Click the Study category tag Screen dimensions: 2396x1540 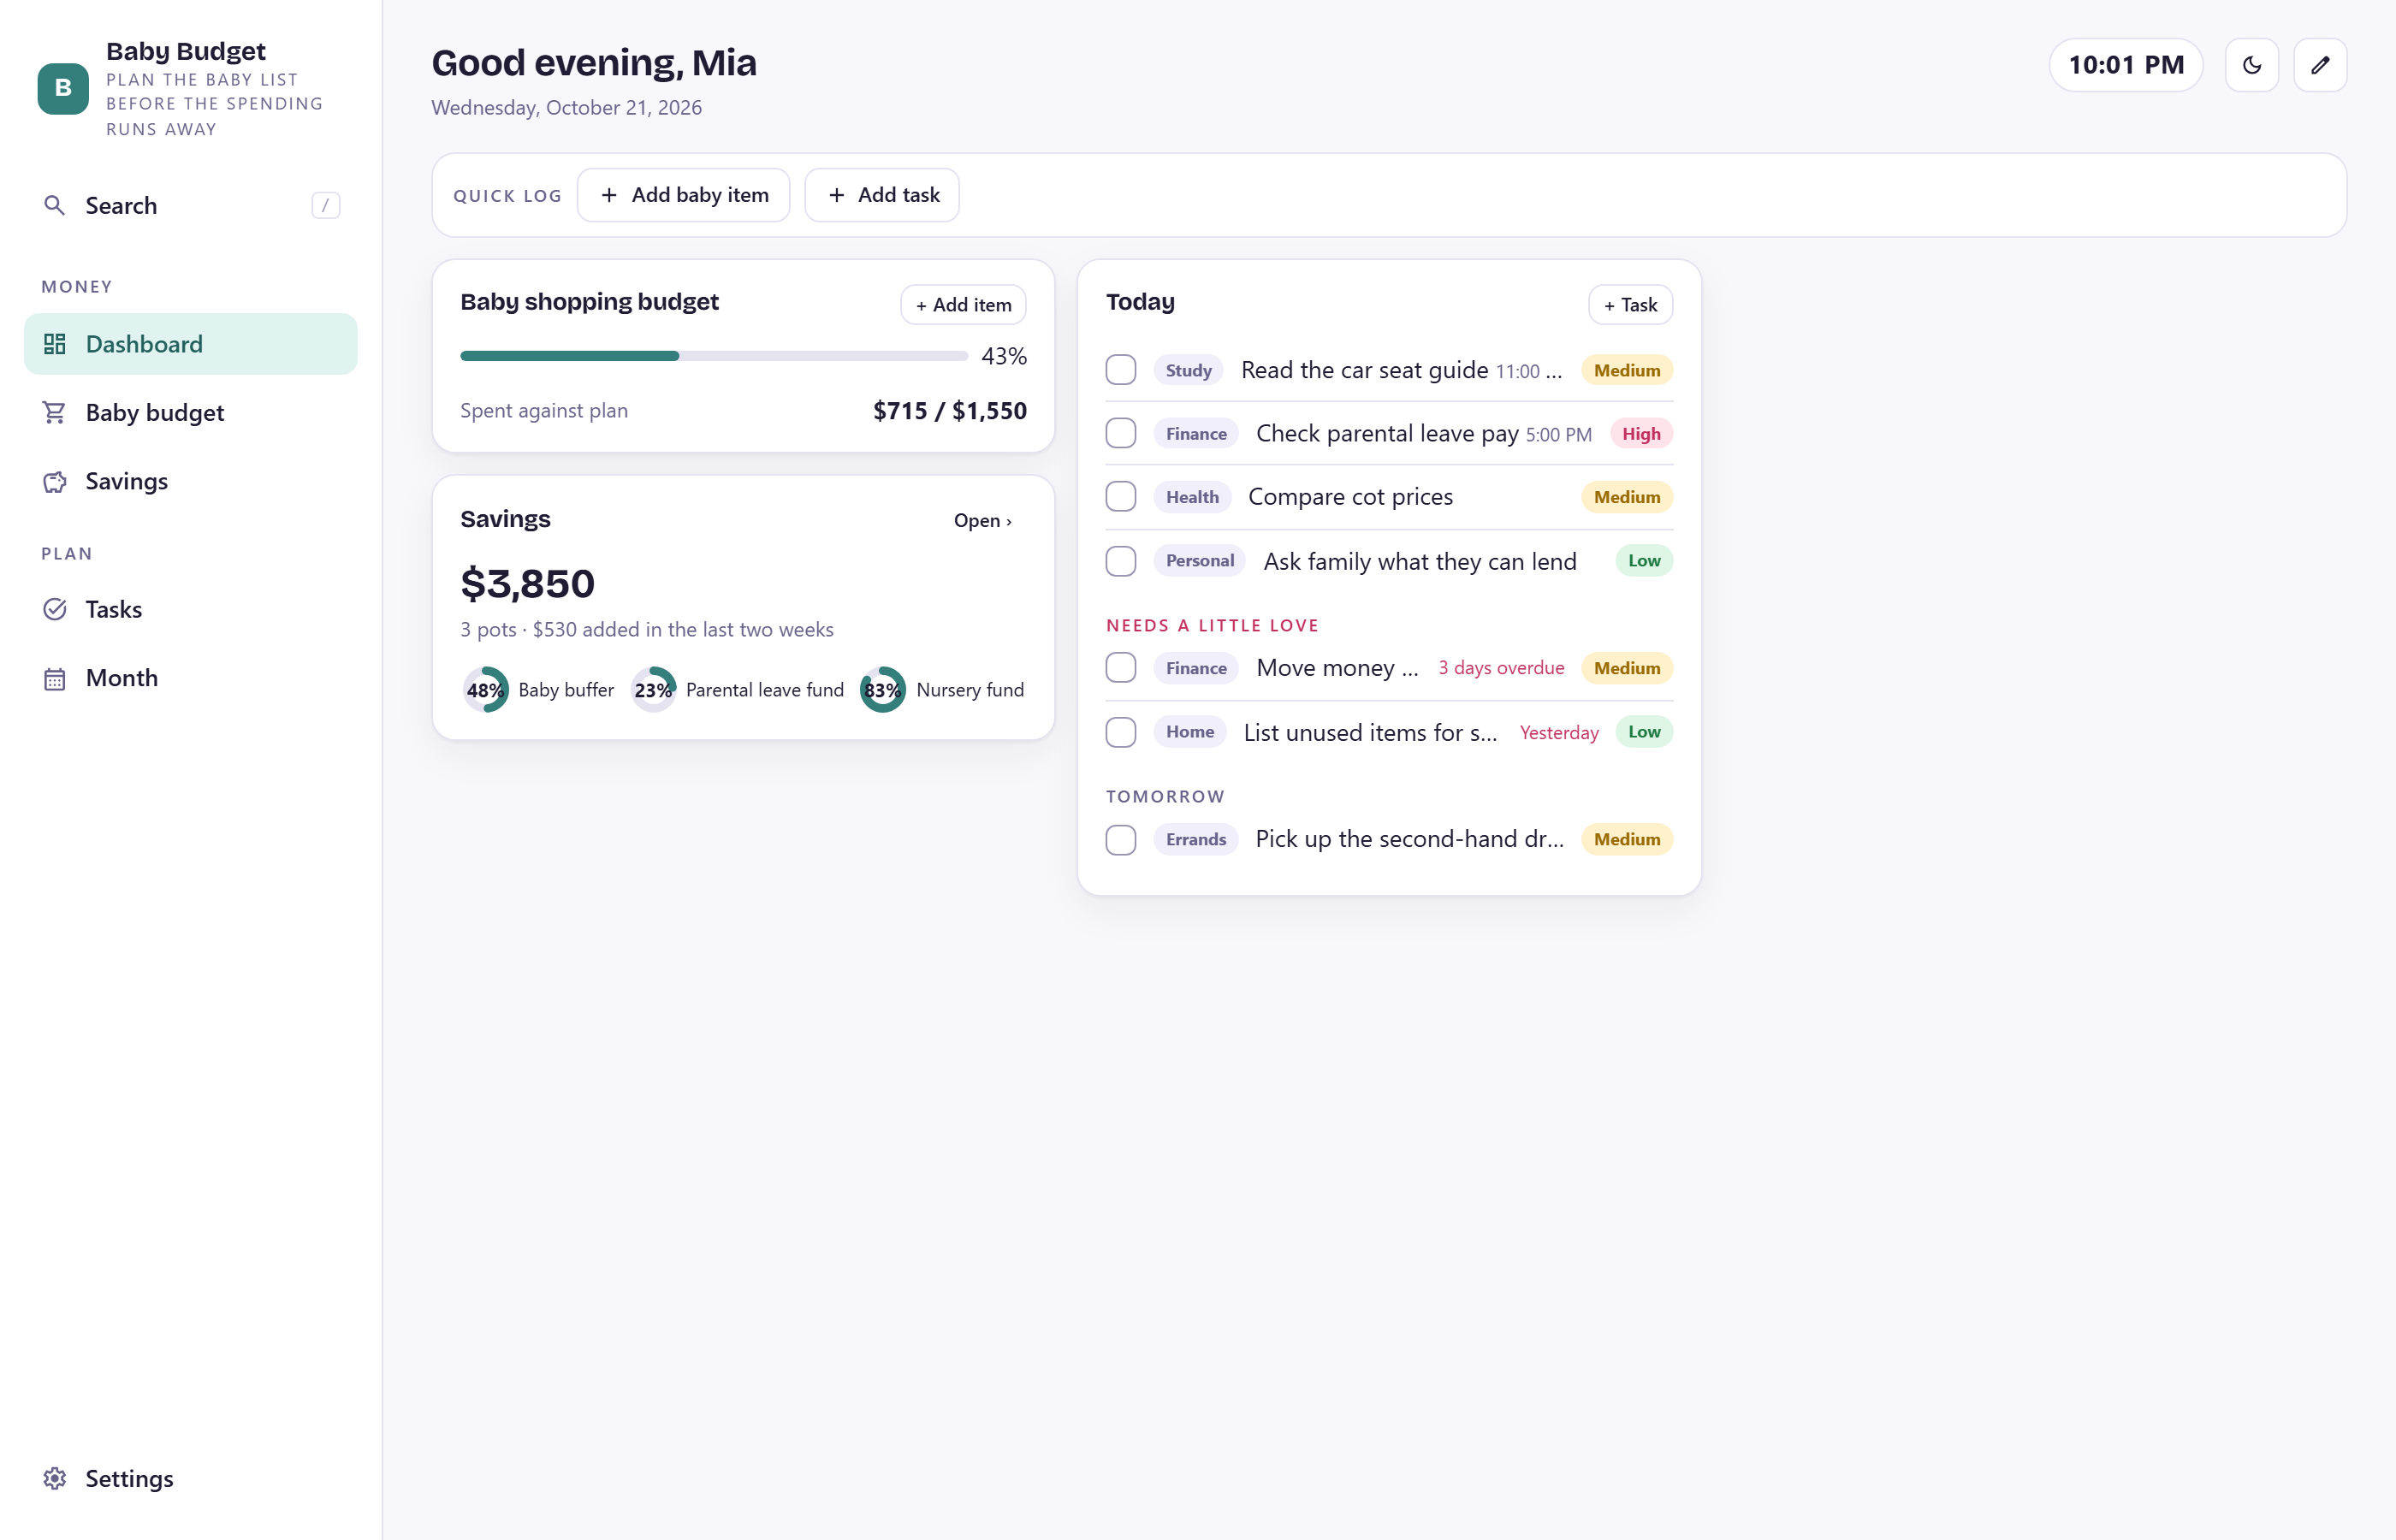1188,370
